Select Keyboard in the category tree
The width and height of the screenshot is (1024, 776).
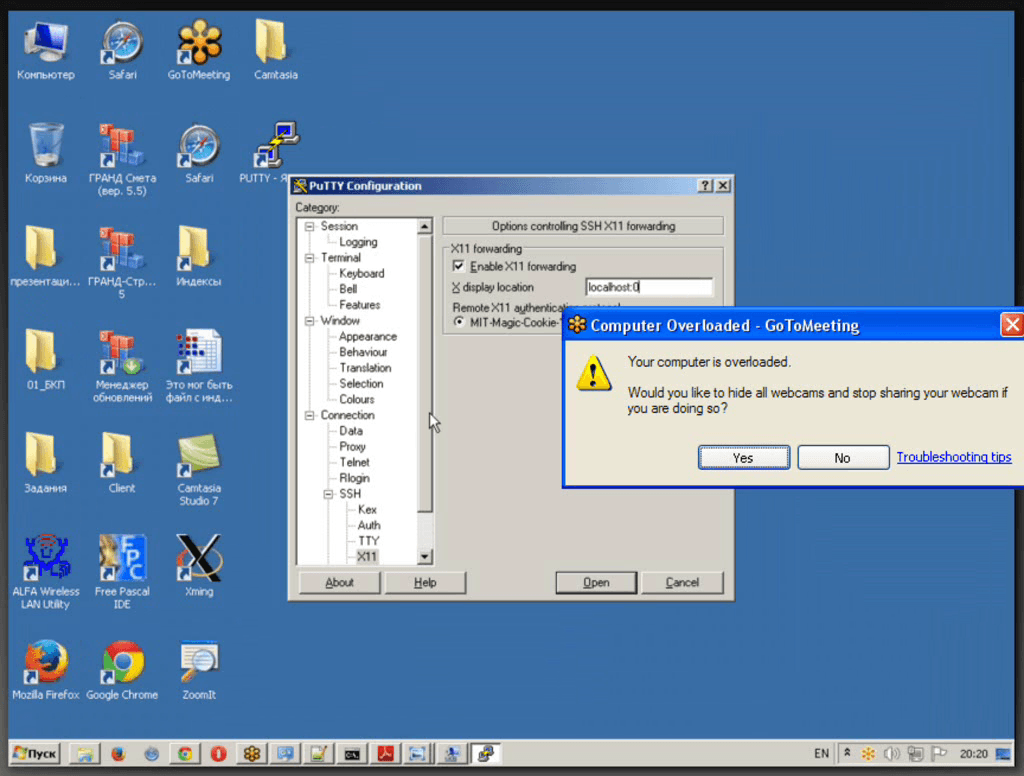click(x=362, y=273)
